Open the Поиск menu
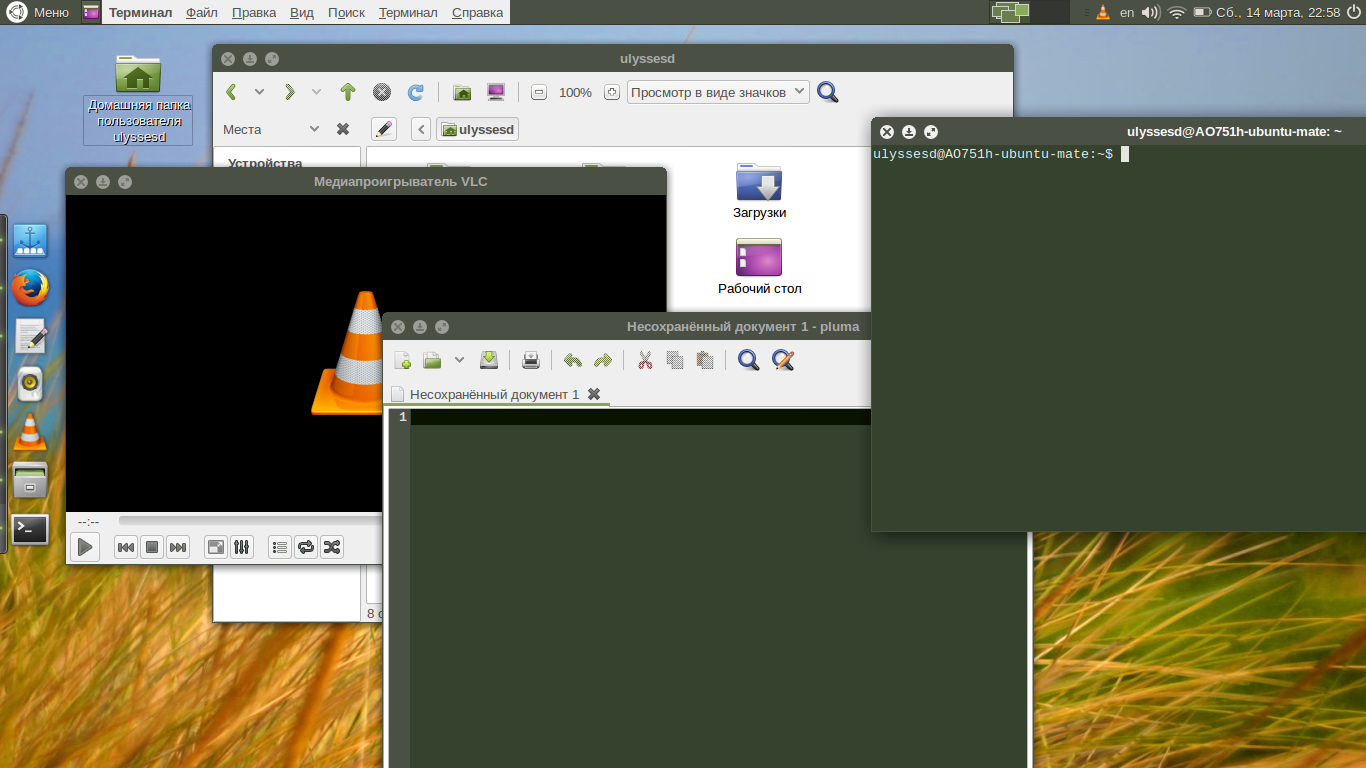The width and height of the screenshot is (1366, 768). (x=346, y=12)
